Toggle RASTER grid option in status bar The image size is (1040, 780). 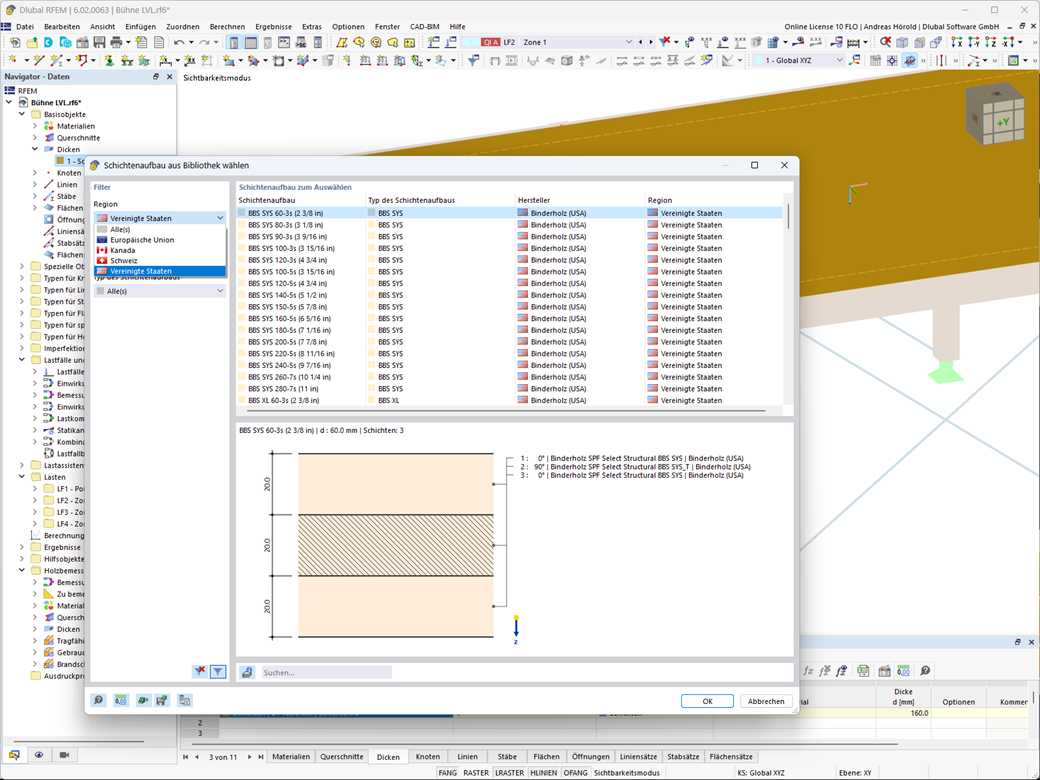click(x=476, y=773)
